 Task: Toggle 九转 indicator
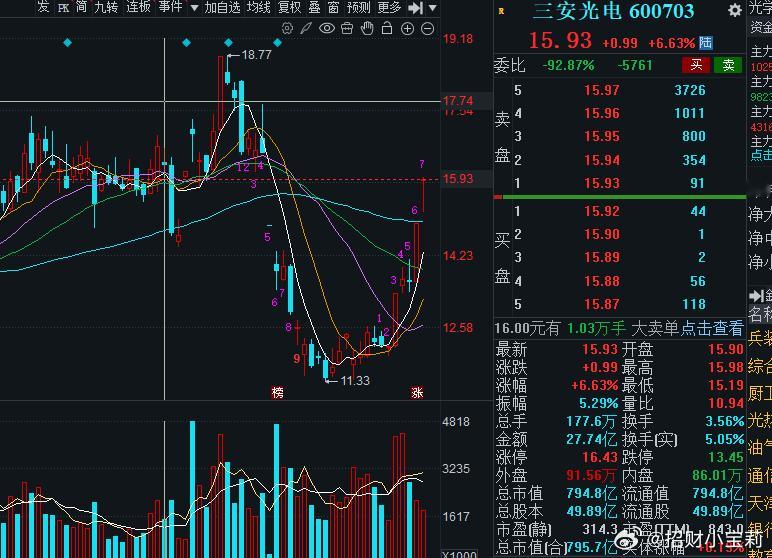click(x=106, y=7)
